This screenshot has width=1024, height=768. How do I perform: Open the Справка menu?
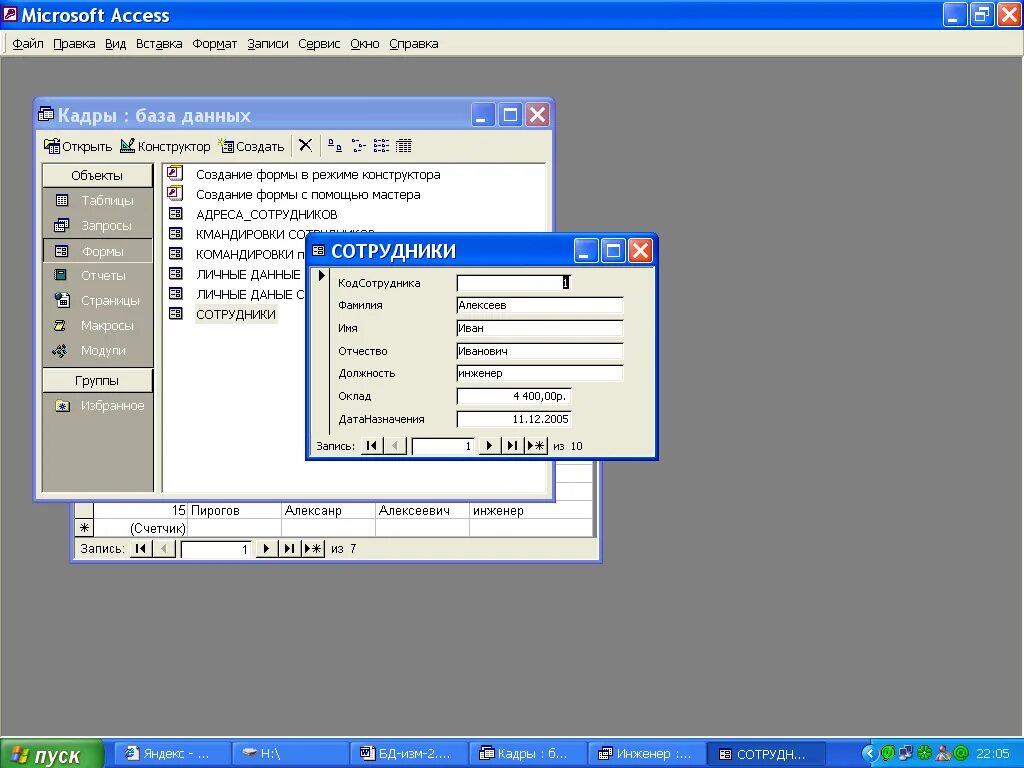tap(413, 44)
